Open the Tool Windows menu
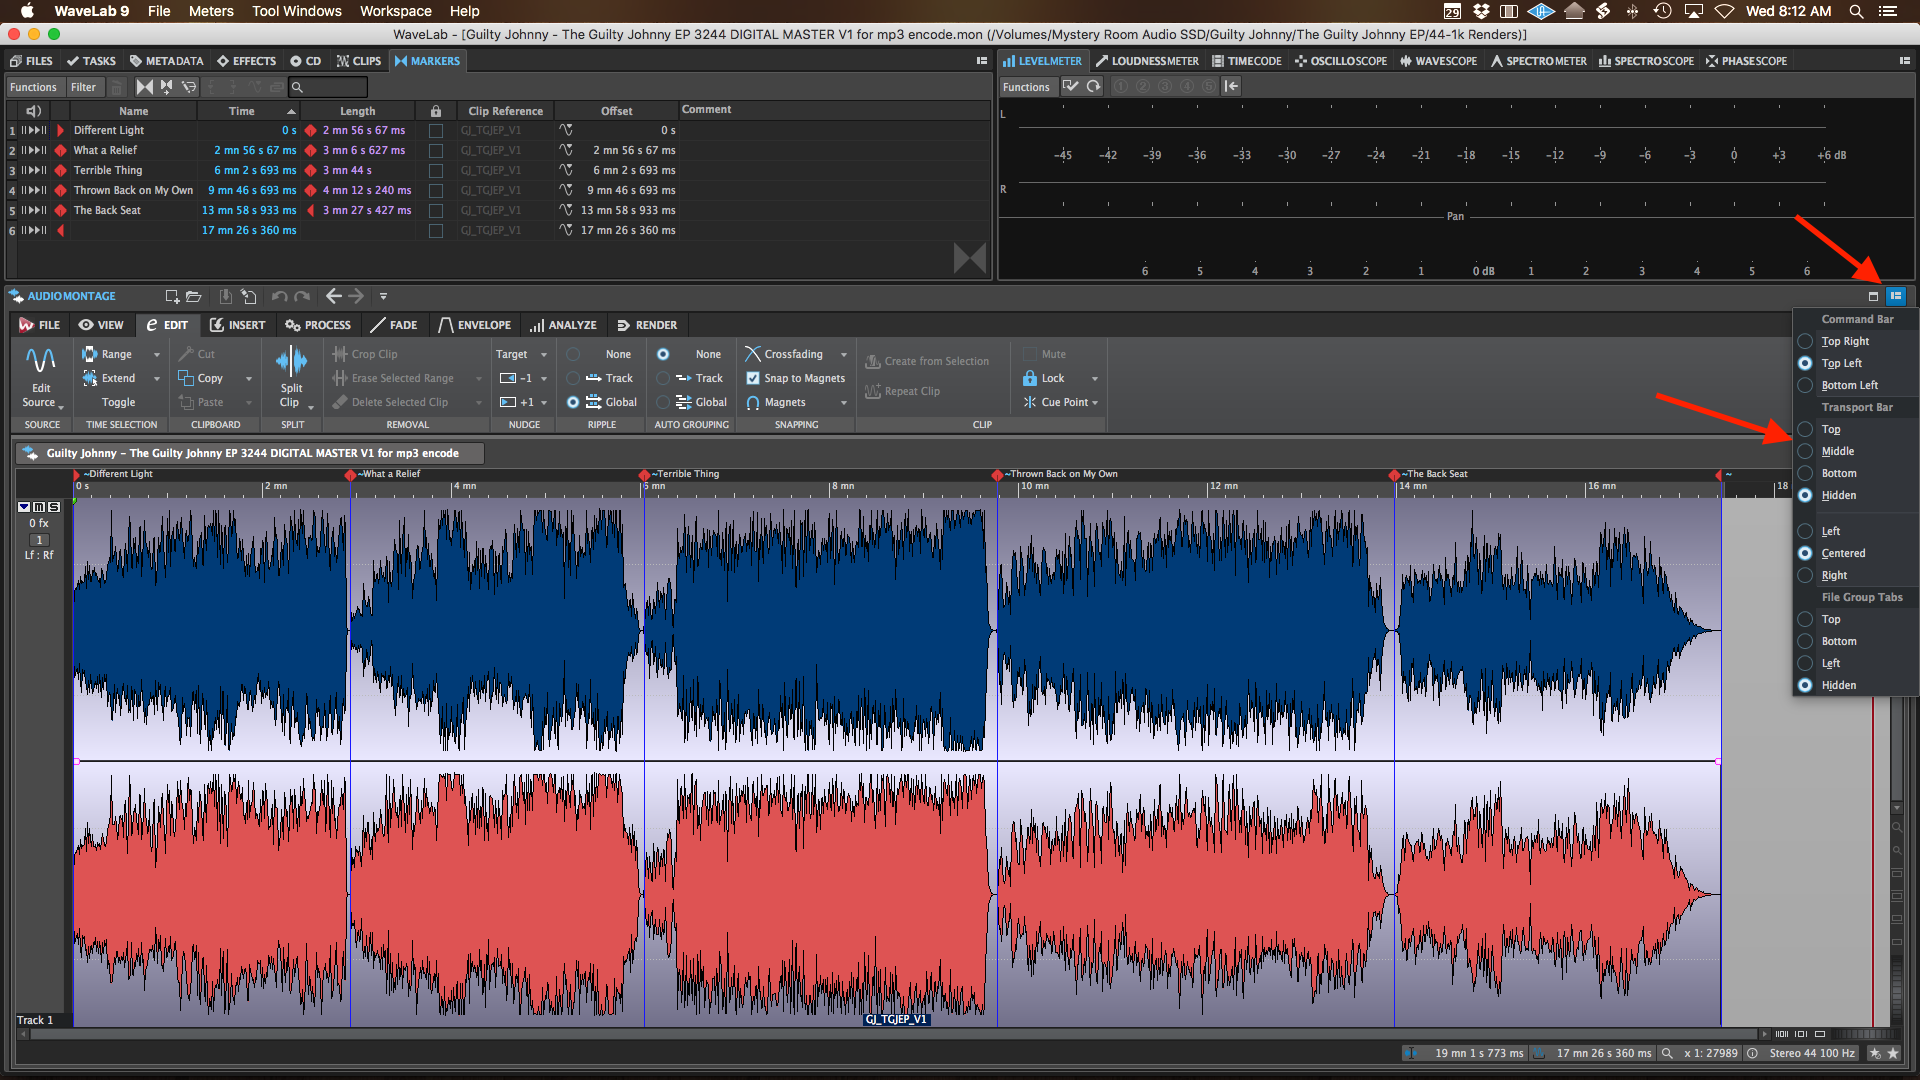This screenshot has height=1080, width=1920. (x=296, y=11)
